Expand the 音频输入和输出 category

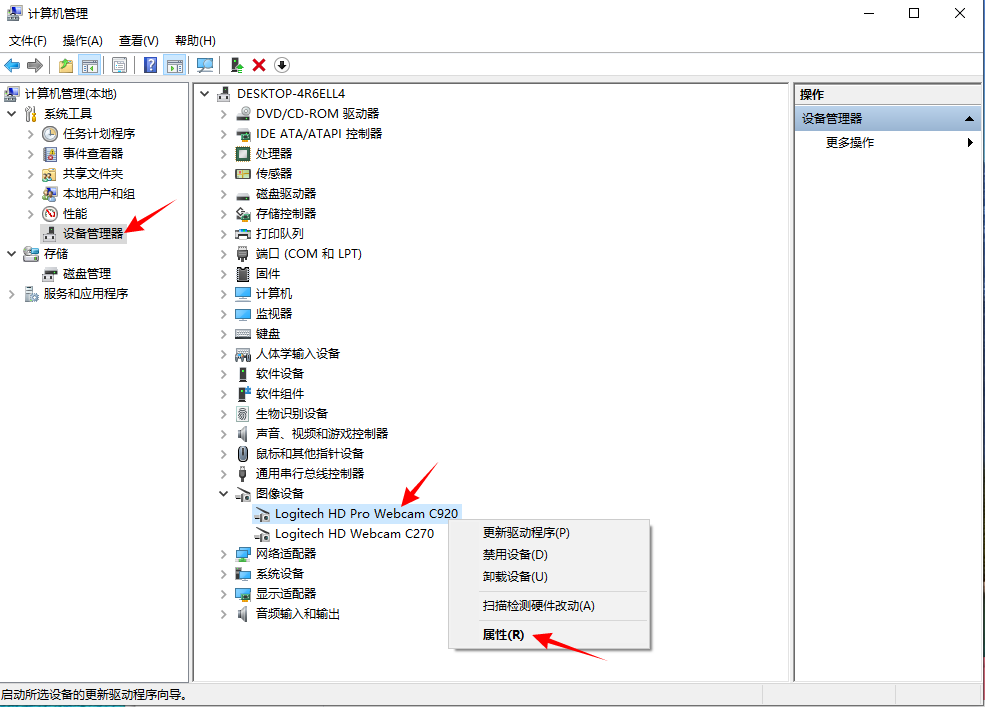coord(224,614)
